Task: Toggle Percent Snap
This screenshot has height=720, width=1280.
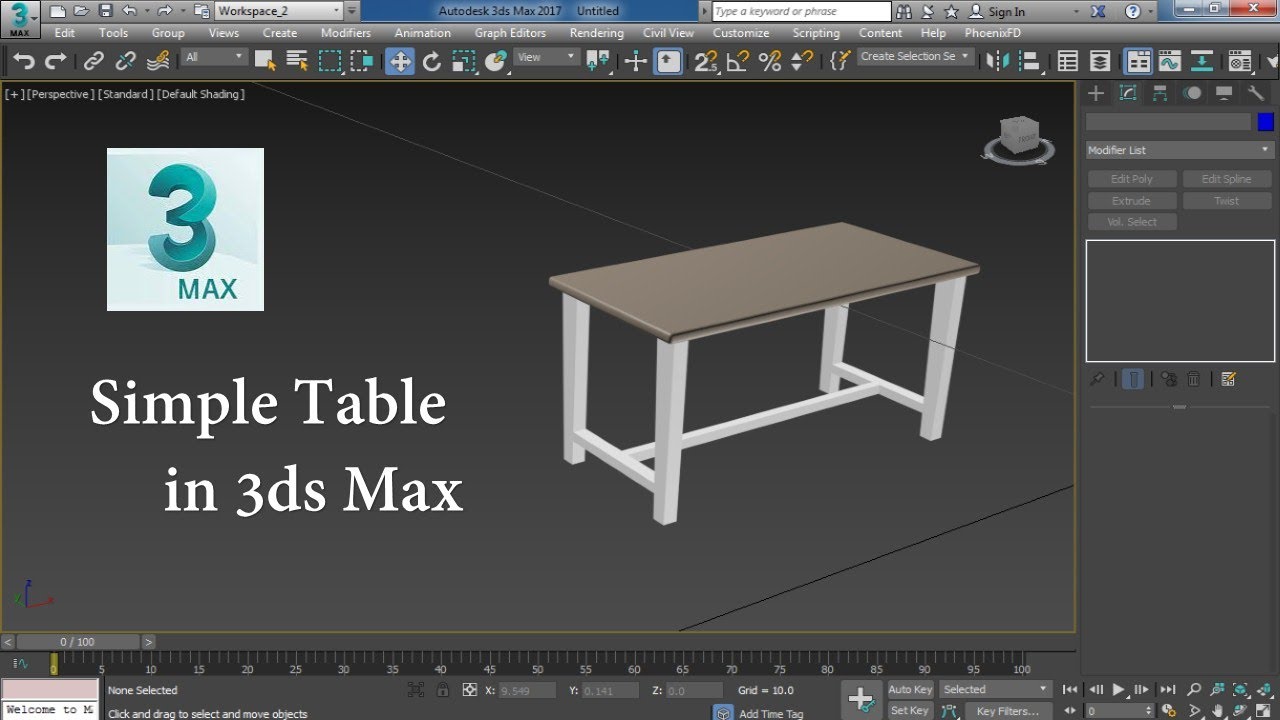Action: [x=770, y=61]
